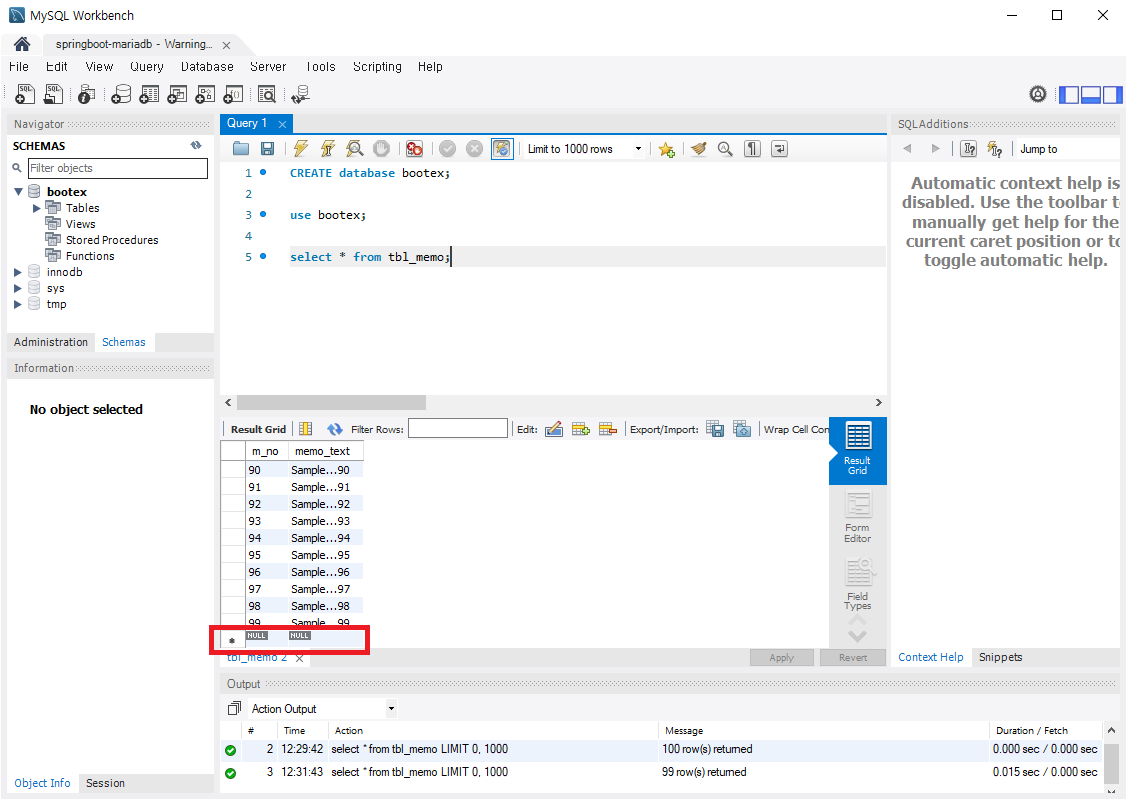
Task: Switch to Form Editor view
Action: 857,518
